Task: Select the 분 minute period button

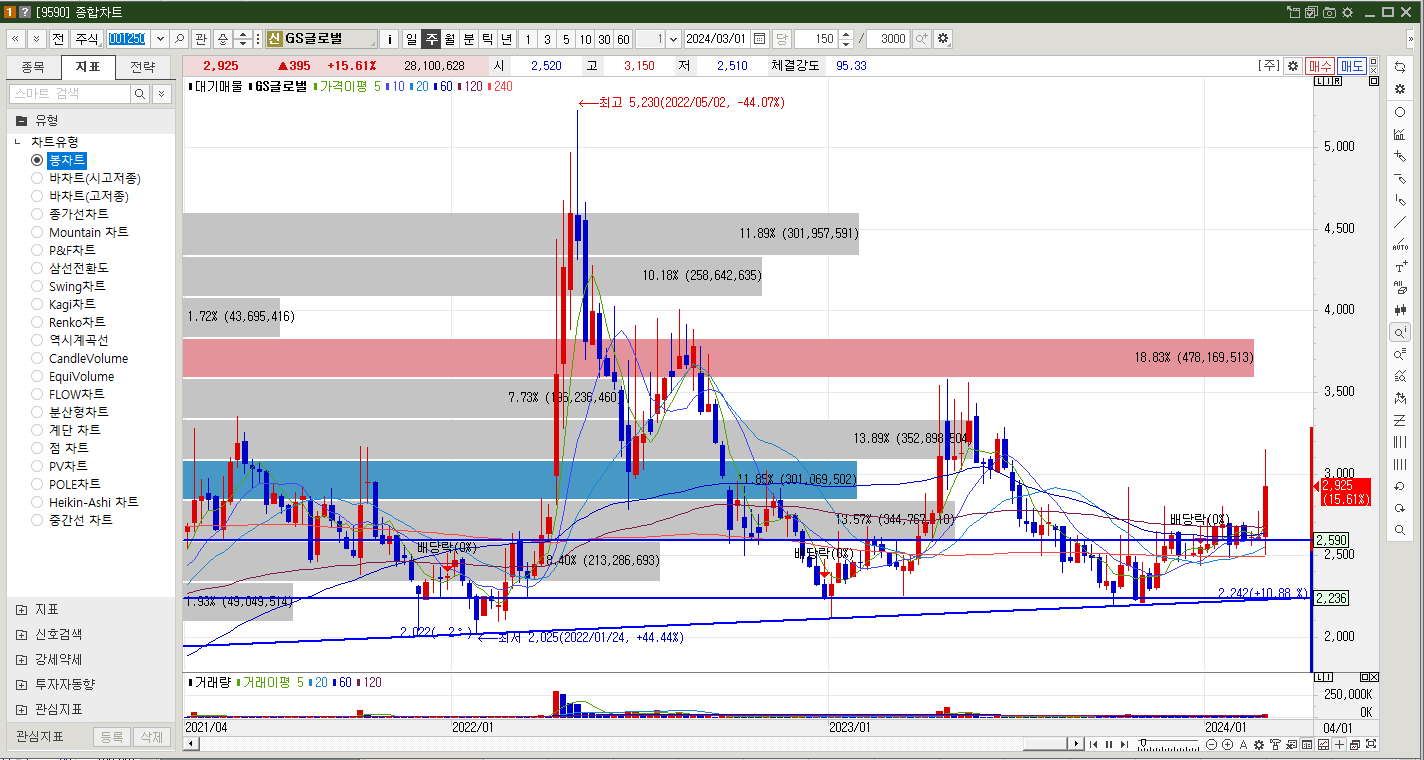Action: [469, 39]
